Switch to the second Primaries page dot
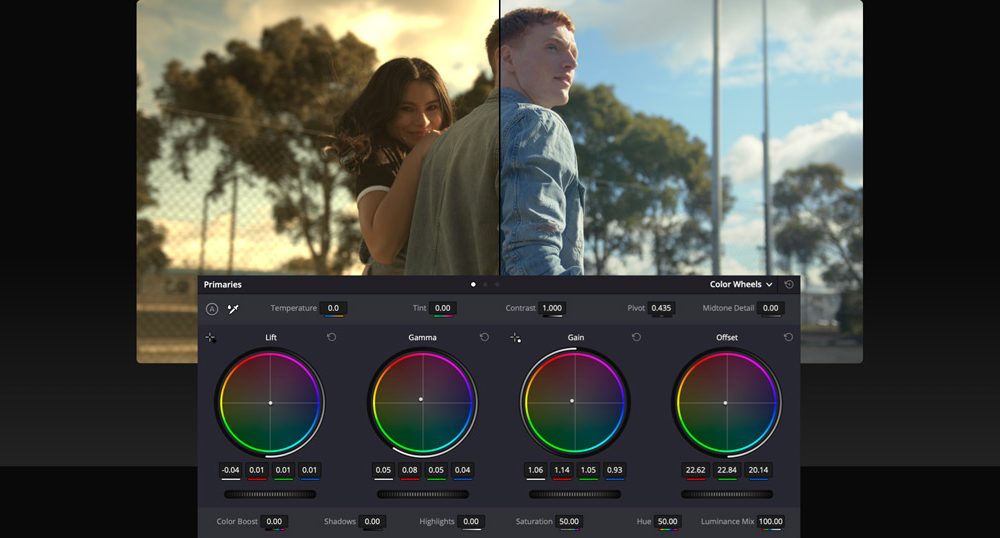Image resolution: width=1000 pixels, height=538 pixels. (485, 285)
